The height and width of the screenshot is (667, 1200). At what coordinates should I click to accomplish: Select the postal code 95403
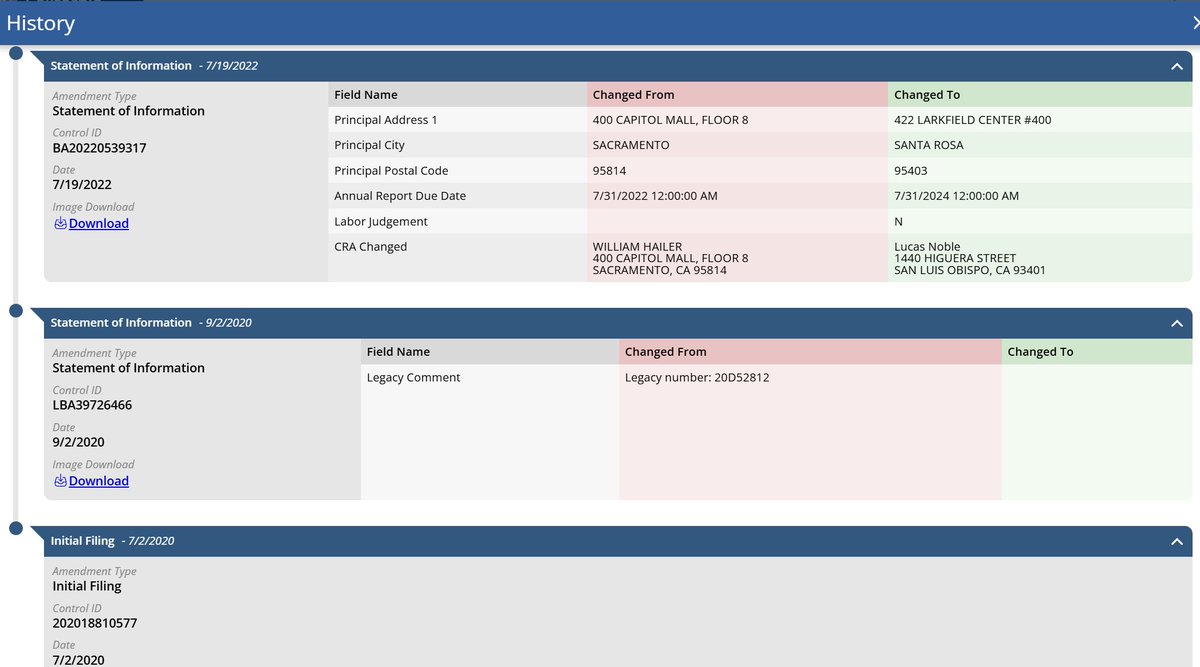click(x=911, y=171)
